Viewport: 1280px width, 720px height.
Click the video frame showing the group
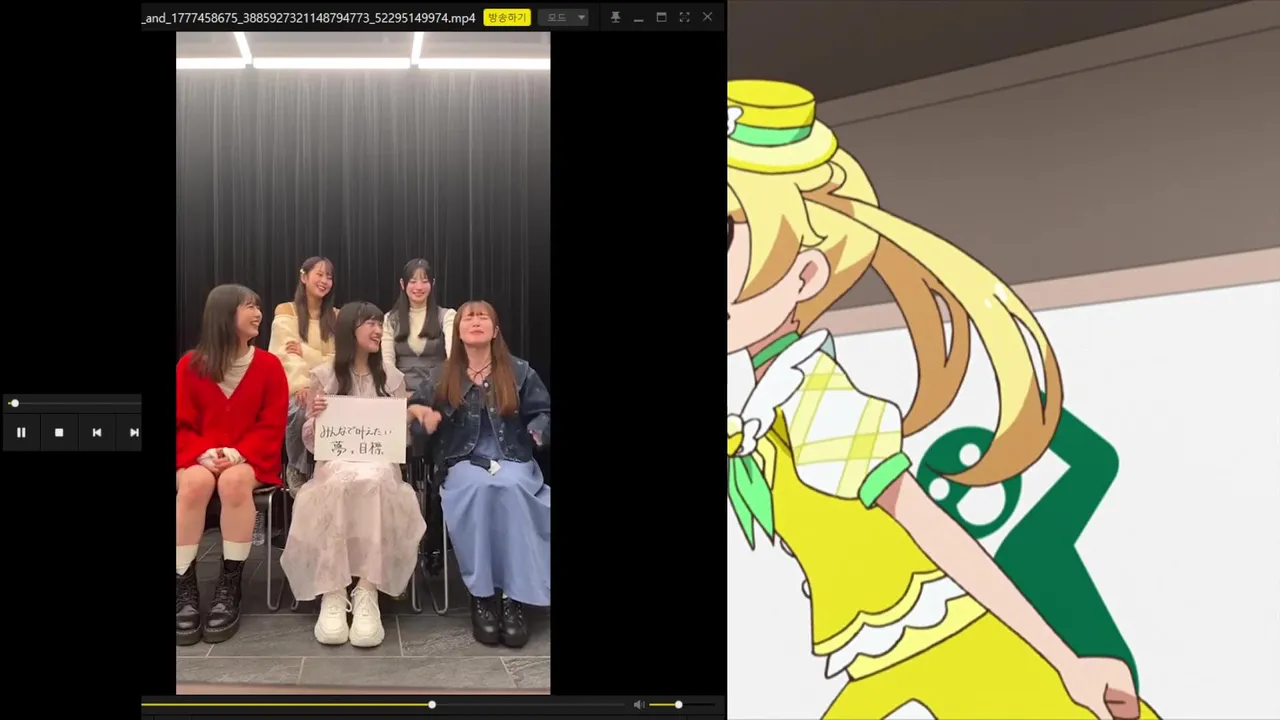point(363,363)
